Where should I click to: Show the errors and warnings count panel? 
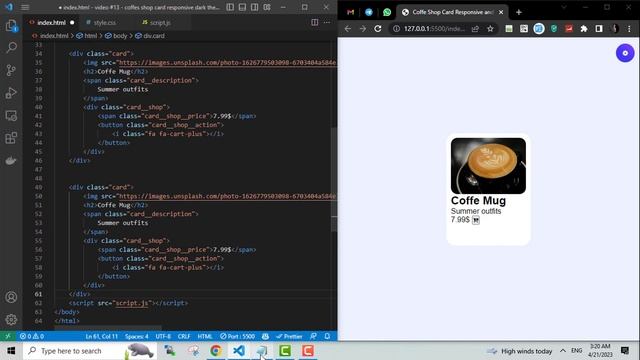click(x=32, y=336)
